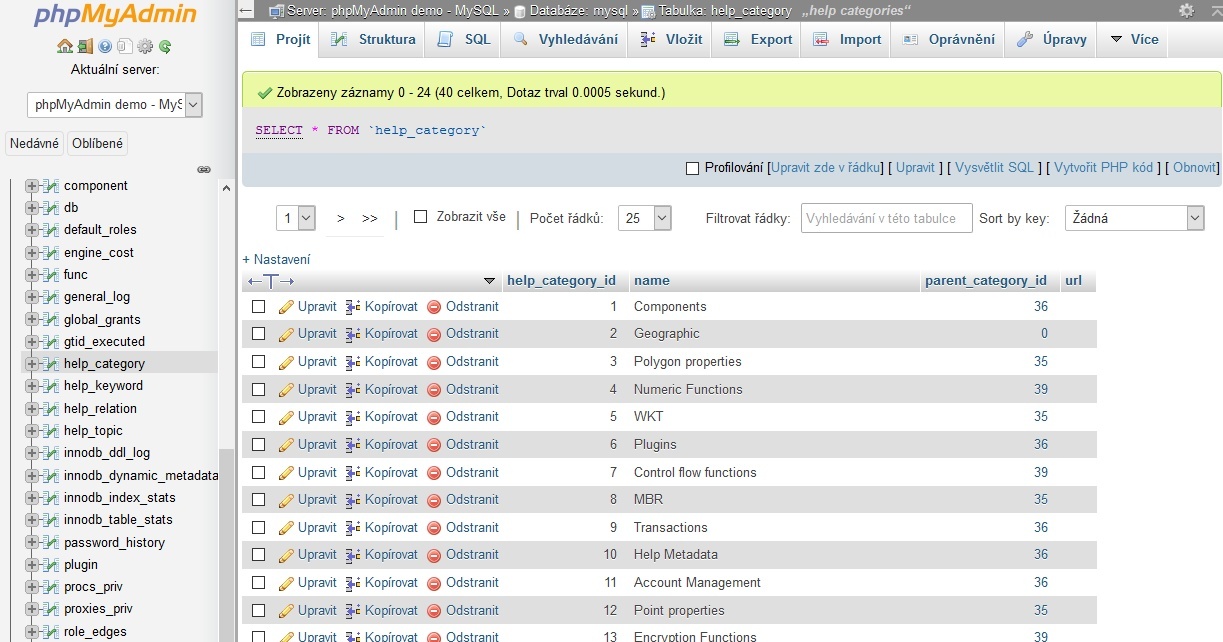The height and width of the screenshot is (642, 1223).
Task: Enable the Profilování checkbox
Action: [x=693, y=168]
